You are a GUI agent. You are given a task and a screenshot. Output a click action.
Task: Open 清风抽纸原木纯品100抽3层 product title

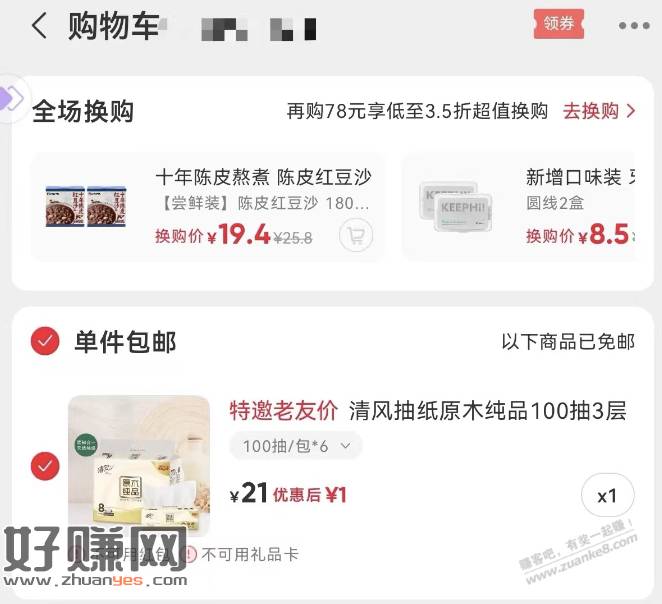tap(488, 411)
